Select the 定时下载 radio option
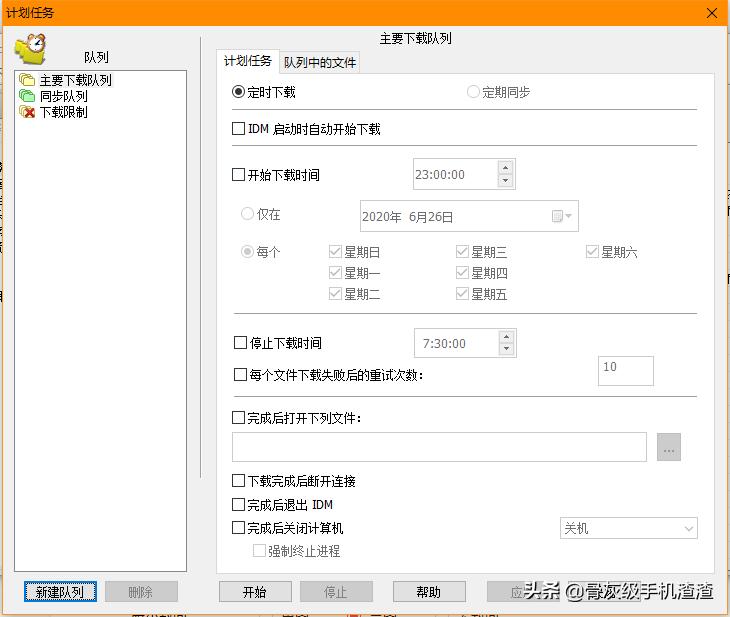 click(x=264, y=92)
